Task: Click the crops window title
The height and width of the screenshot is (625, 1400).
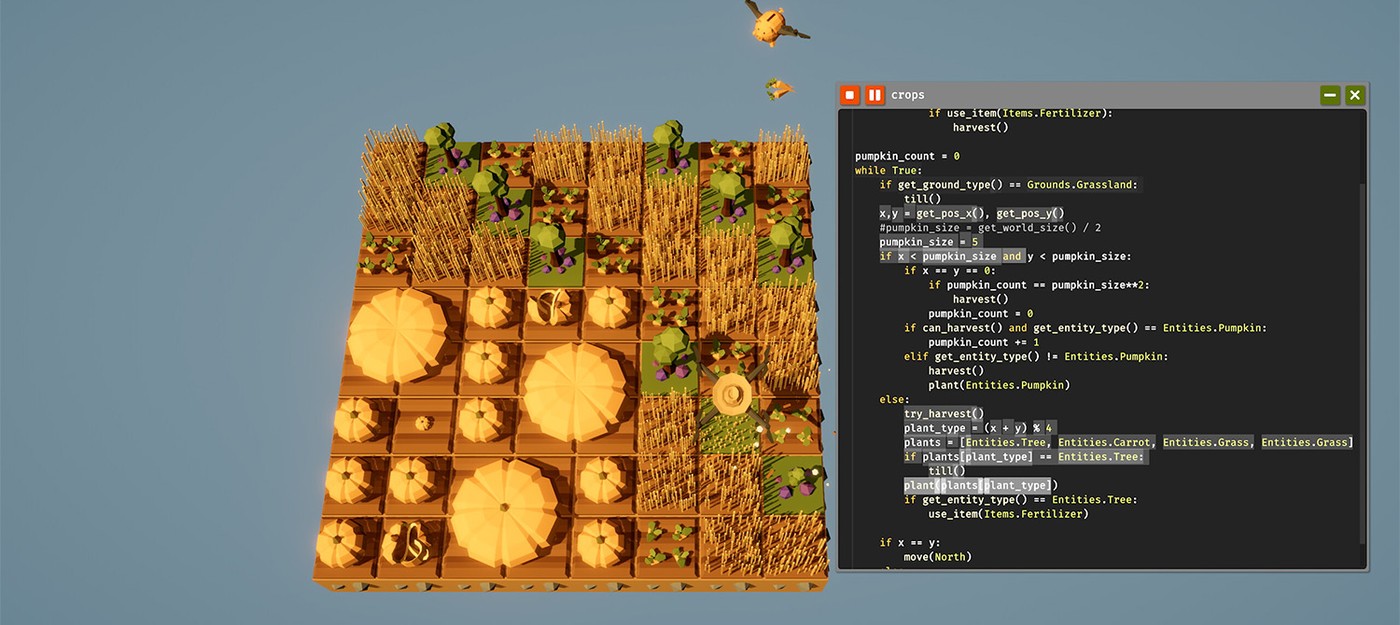Action: pyautogui.click(x=908, y=95)
